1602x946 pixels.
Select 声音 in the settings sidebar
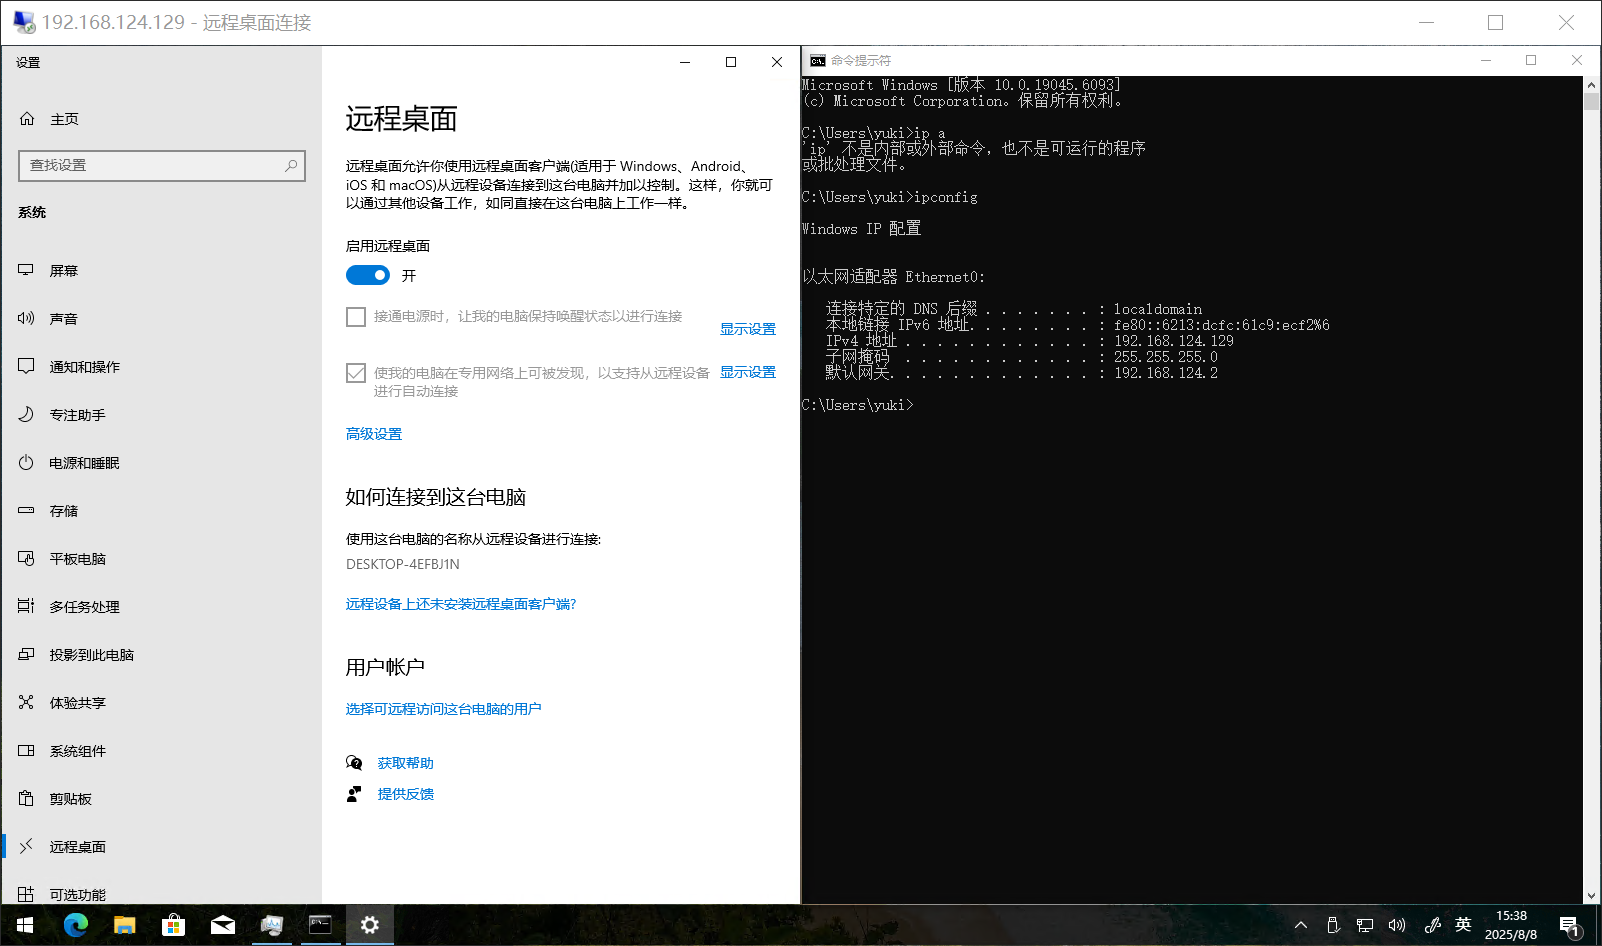tap(64, 319)
